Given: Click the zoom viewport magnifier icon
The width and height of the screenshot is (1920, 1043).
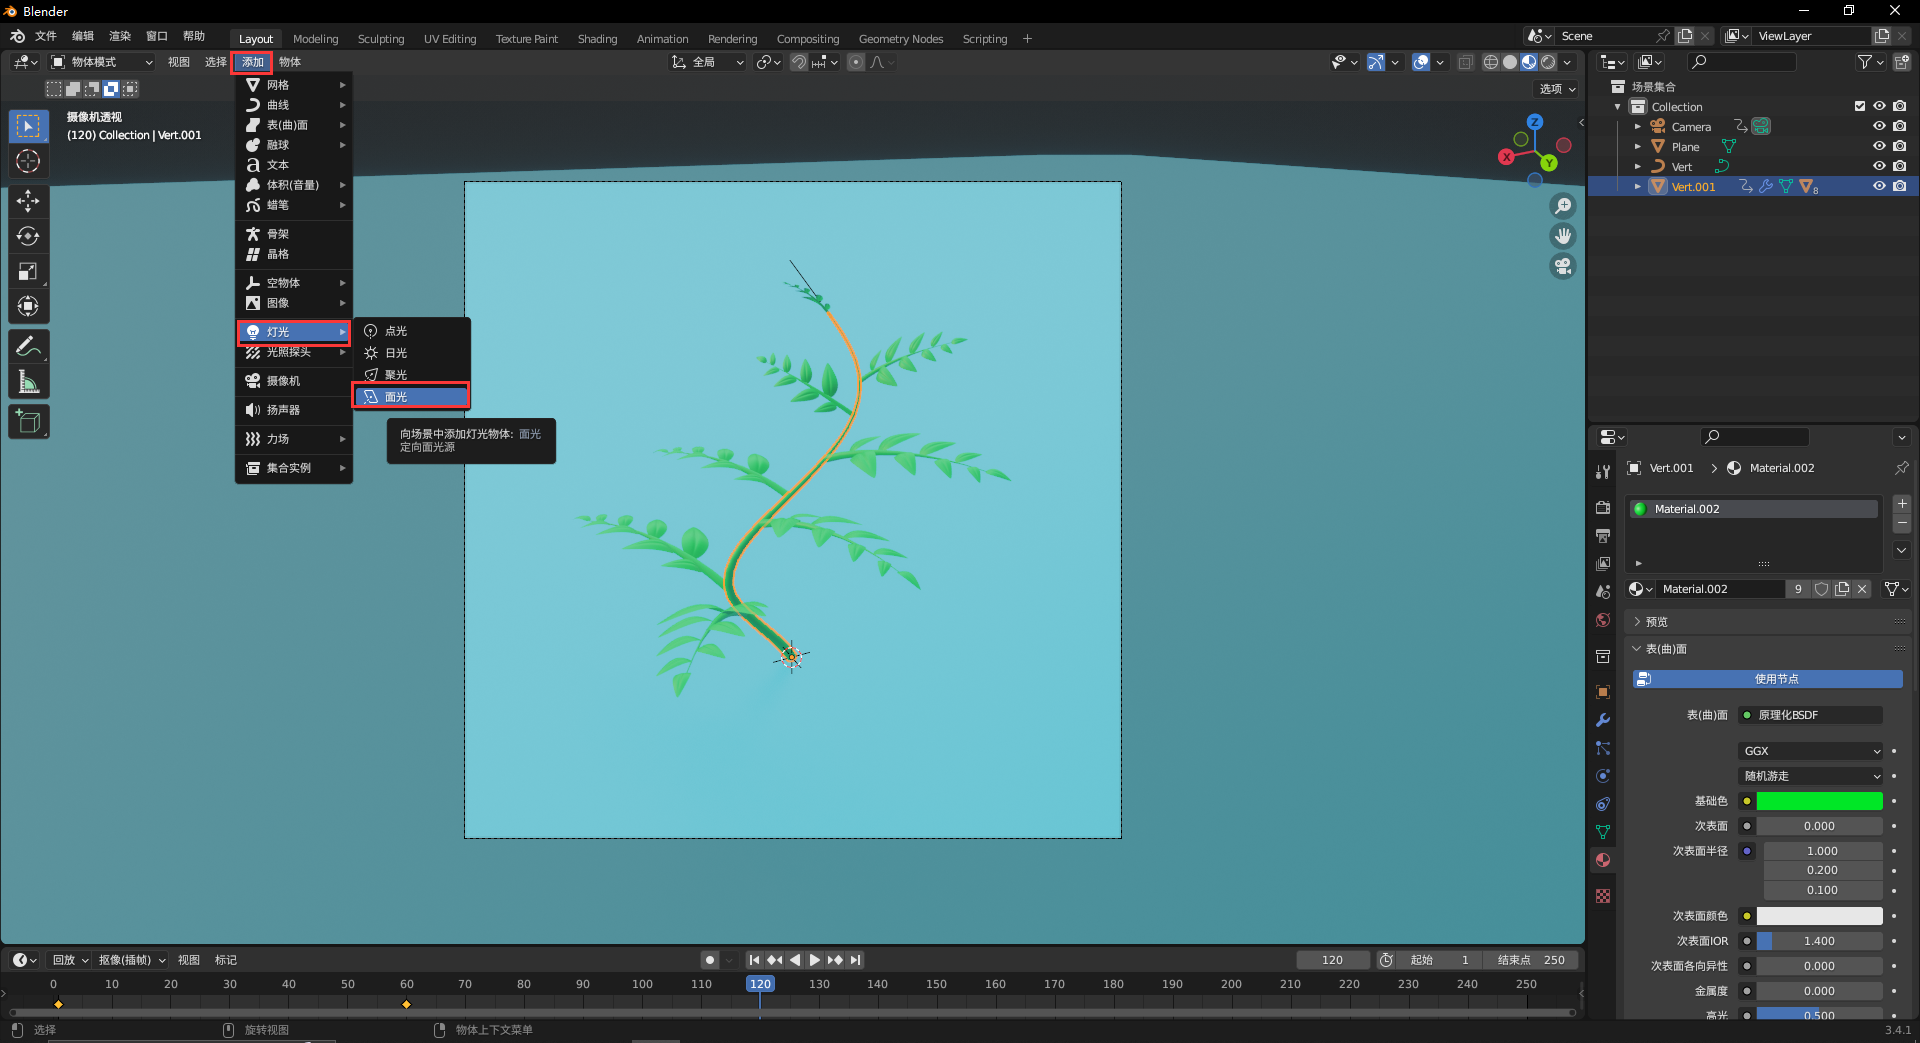Looking at the screenshot, I should (1562, 206).
